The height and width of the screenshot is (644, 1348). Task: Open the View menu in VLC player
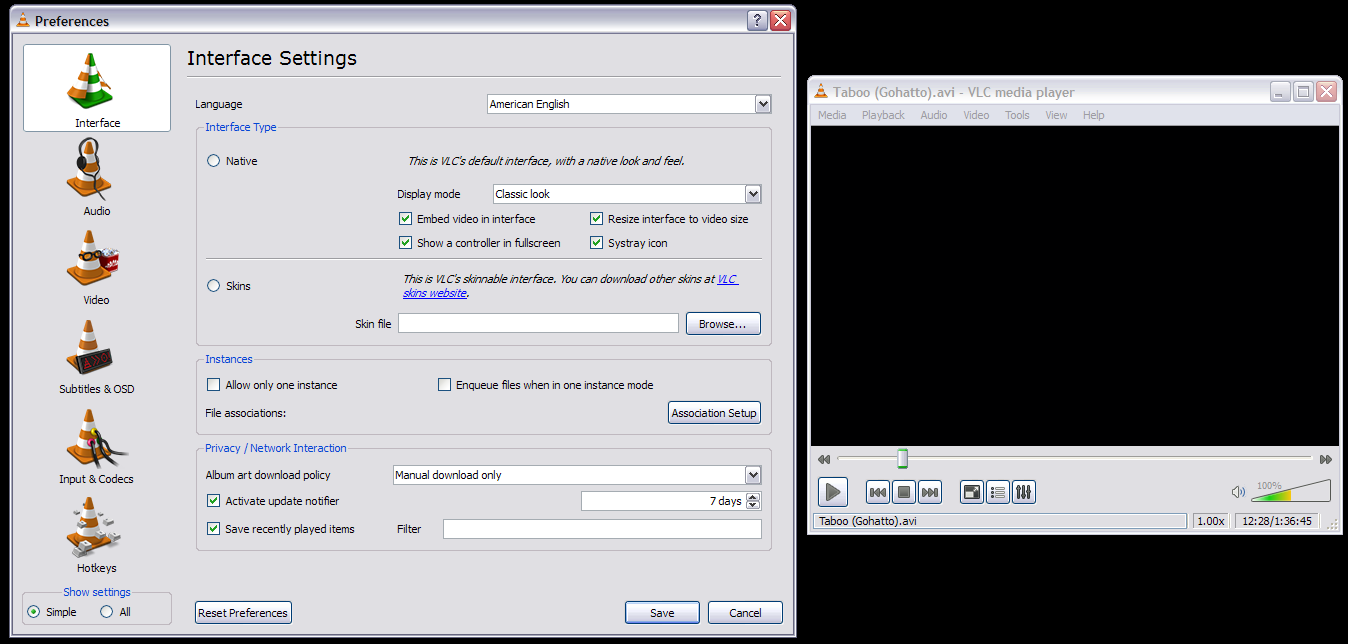click(1056, 115)
